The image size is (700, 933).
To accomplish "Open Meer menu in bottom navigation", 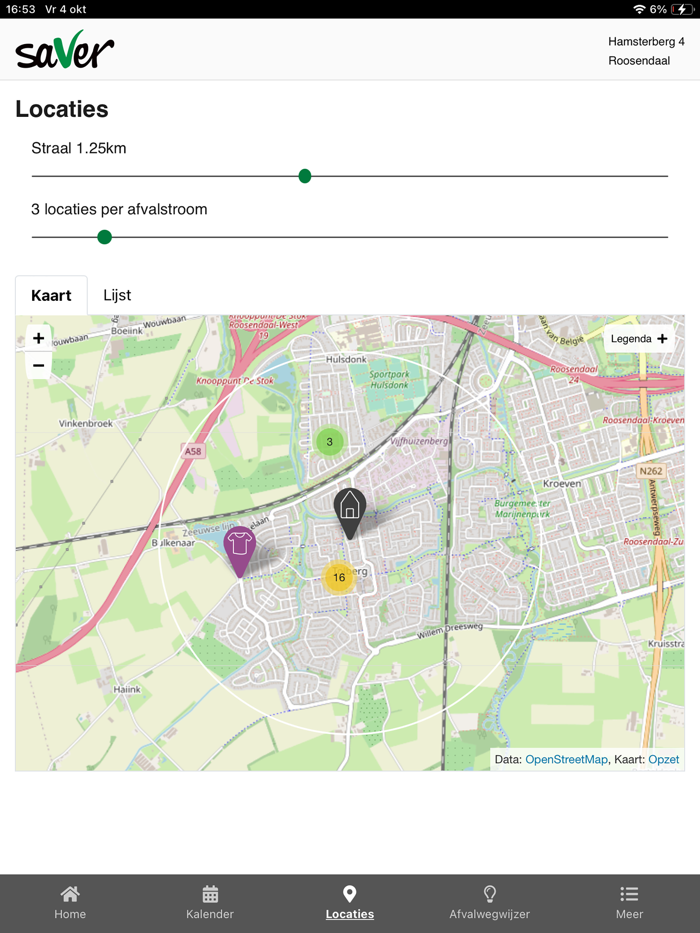I will (x=629, y=903).
